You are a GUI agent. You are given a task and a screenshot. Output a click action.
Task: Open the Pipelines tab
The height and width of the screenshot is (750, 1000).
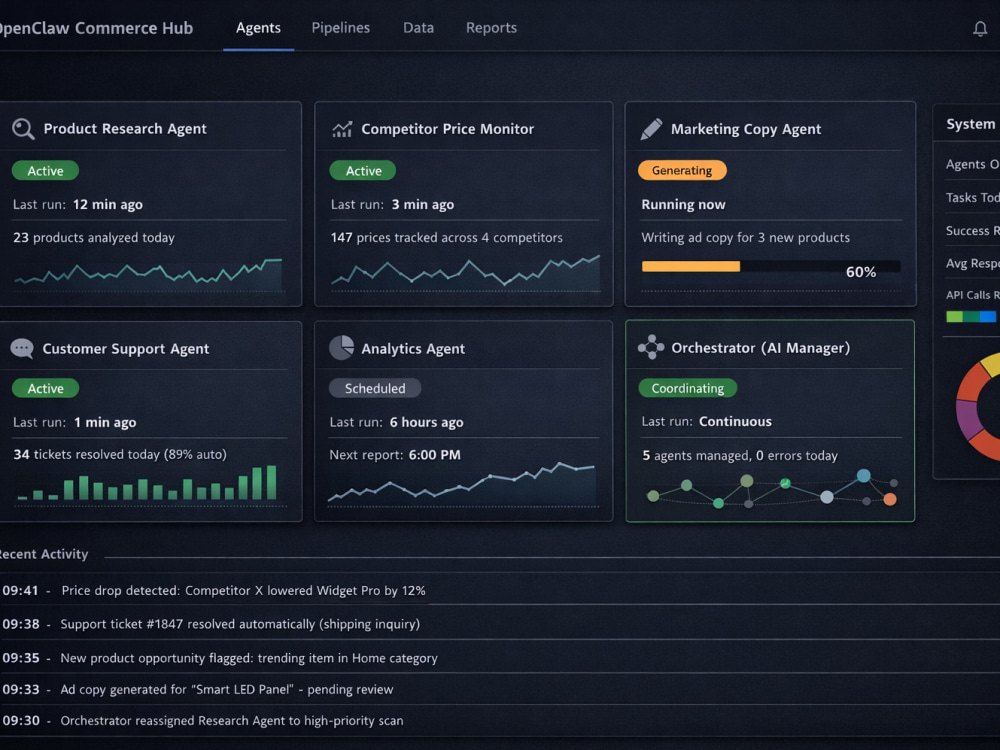pos(341,28)
